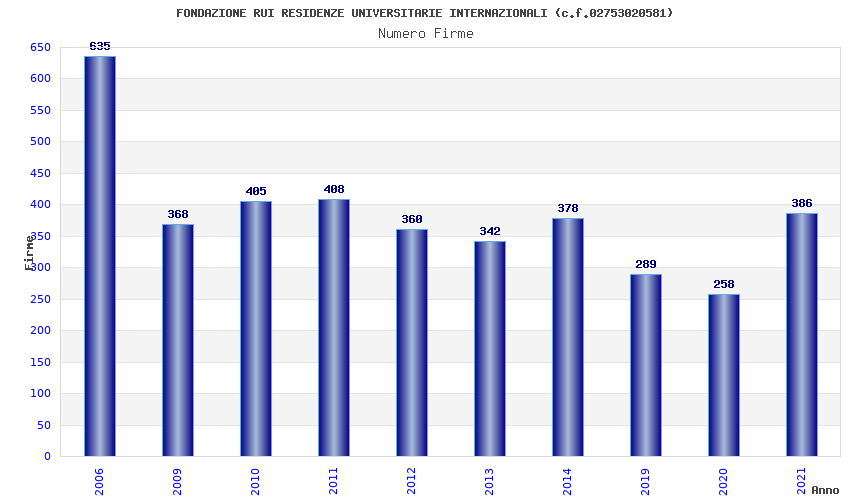The height and width of the screenshot is (500, 850).
Task: Click the data label 386
Action: 802,203
